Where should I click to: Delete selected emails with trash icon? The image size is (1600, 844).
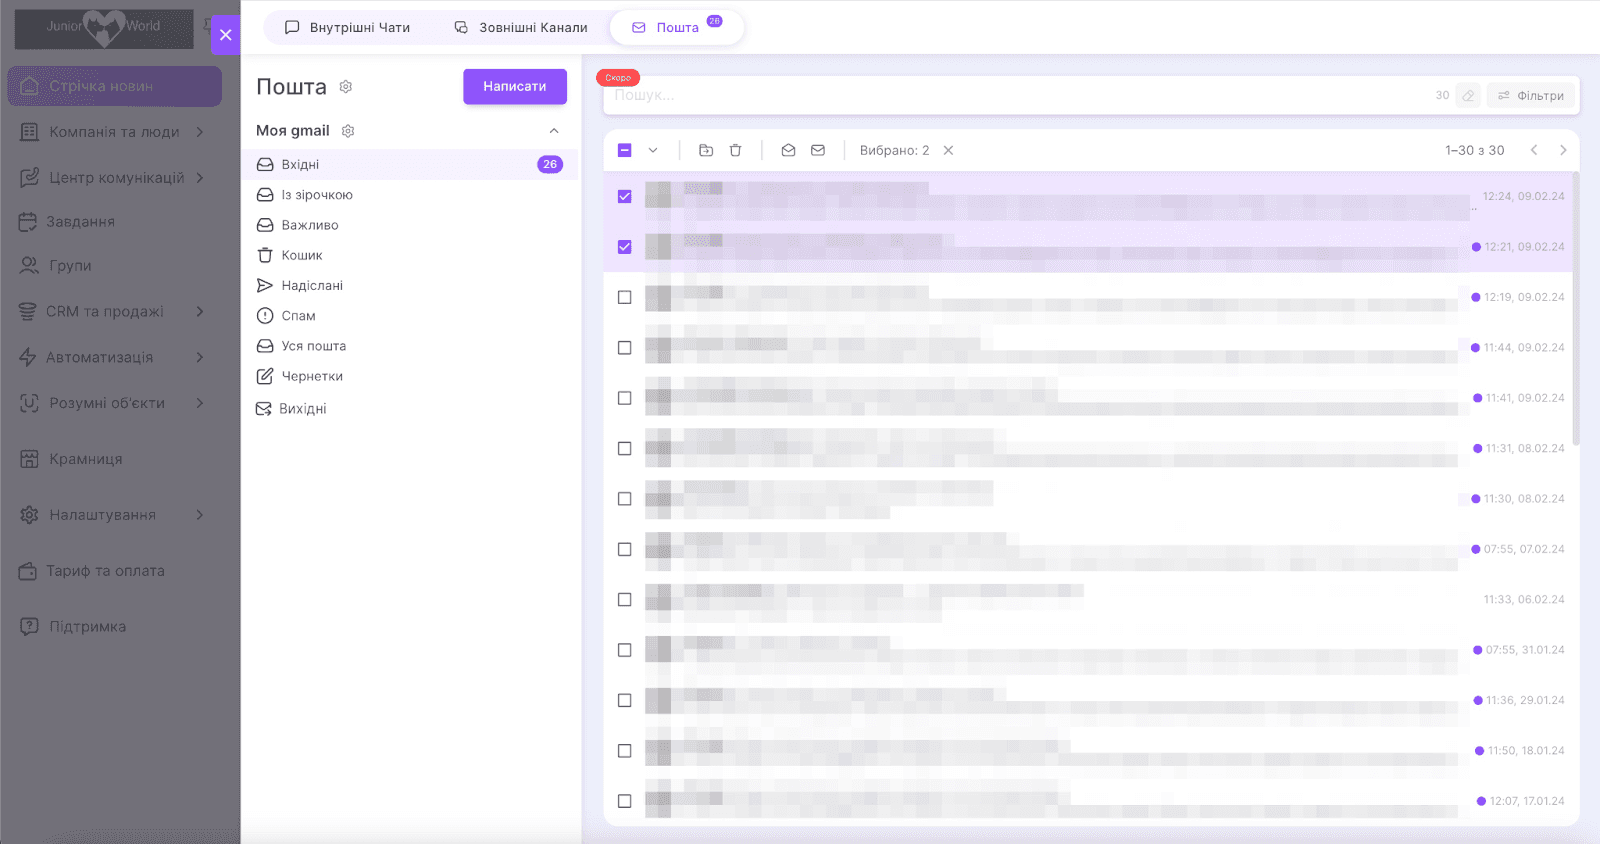735,150
